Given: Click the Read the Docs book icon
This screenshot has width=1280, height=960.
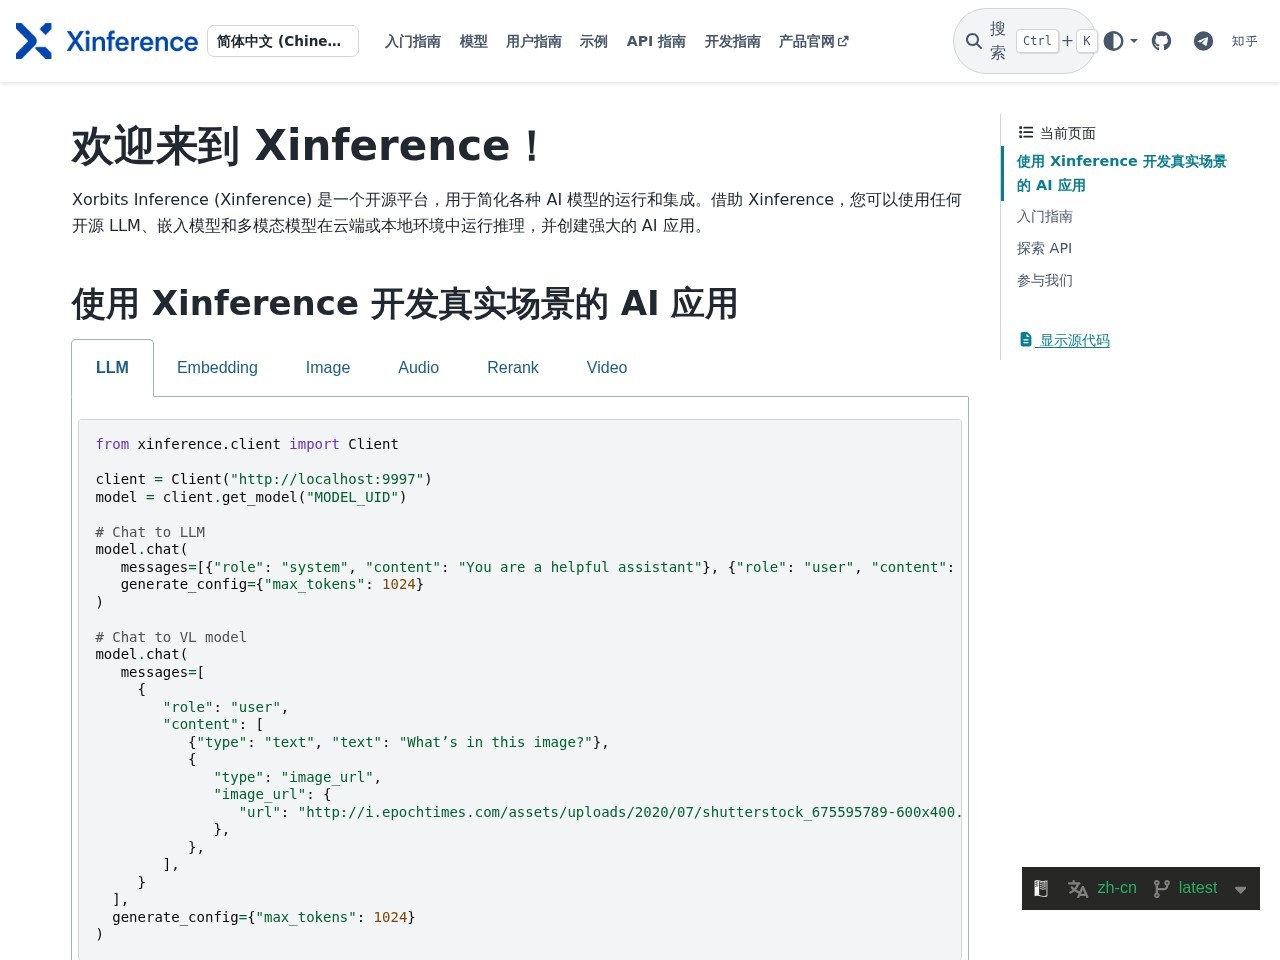Looking at the screenshot, I should [1041, 888].
